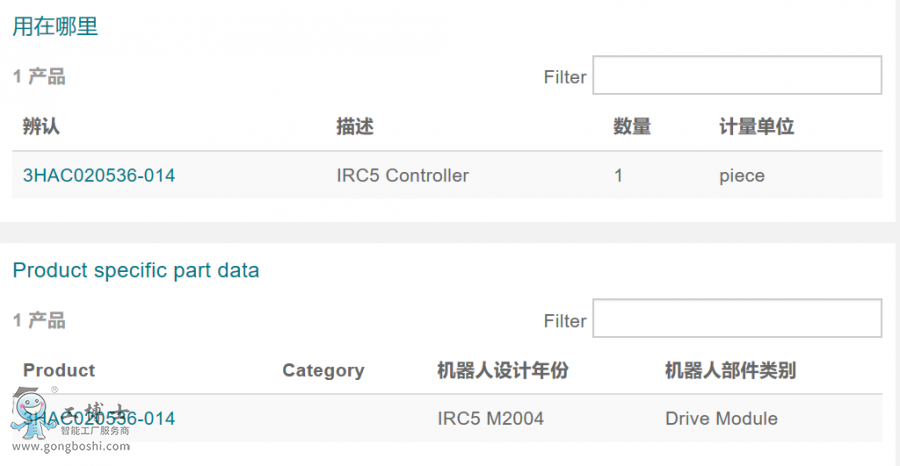900x466 pixels.
Task: Click the Filter field under 用在哪里
Action: [x=737, y=76]
